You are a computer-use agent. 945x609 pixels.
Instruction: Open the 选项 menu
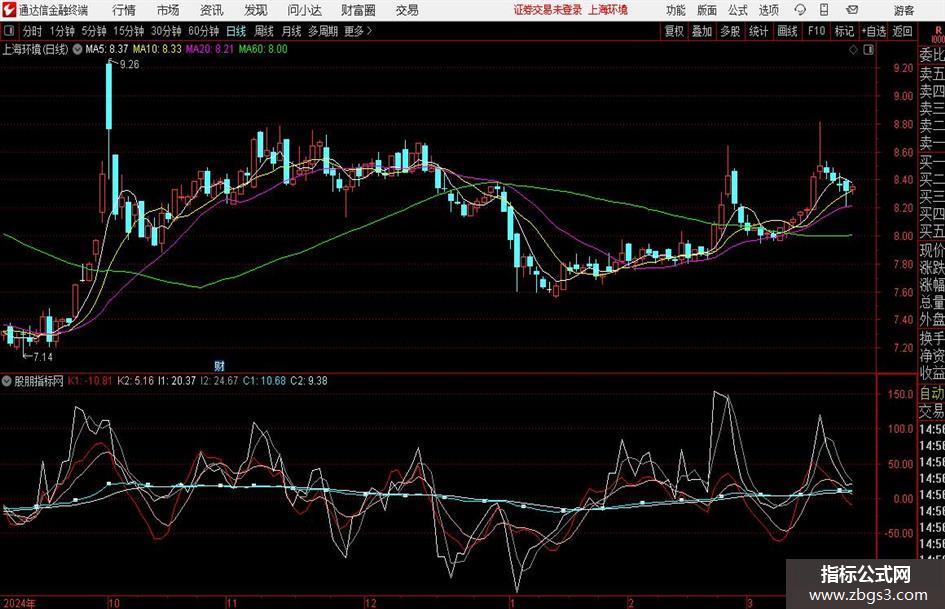click(x=768, y=10)
